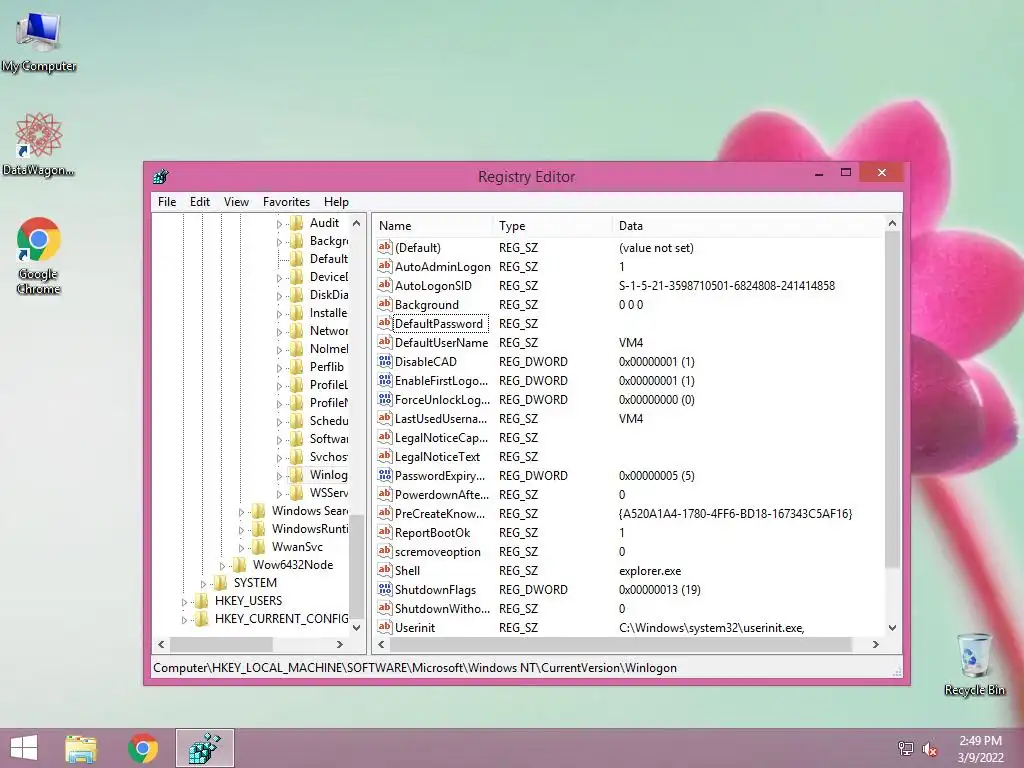Click the tree pane scroll-down arrow
Viewport: 1024px width, 768px height.
pos(357,628)
